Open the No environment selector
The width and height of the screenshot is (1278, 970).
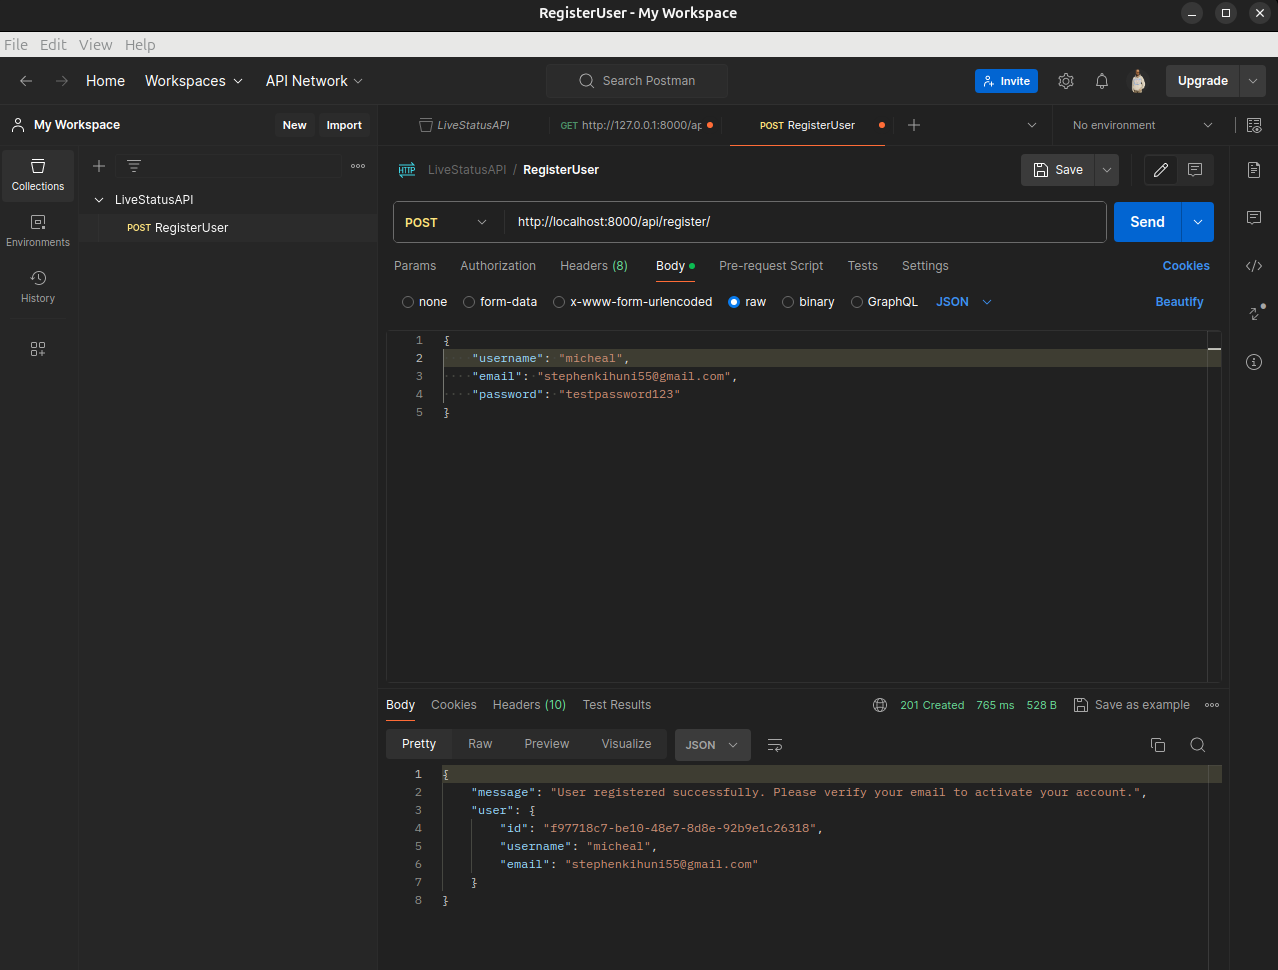point(1143,125)
